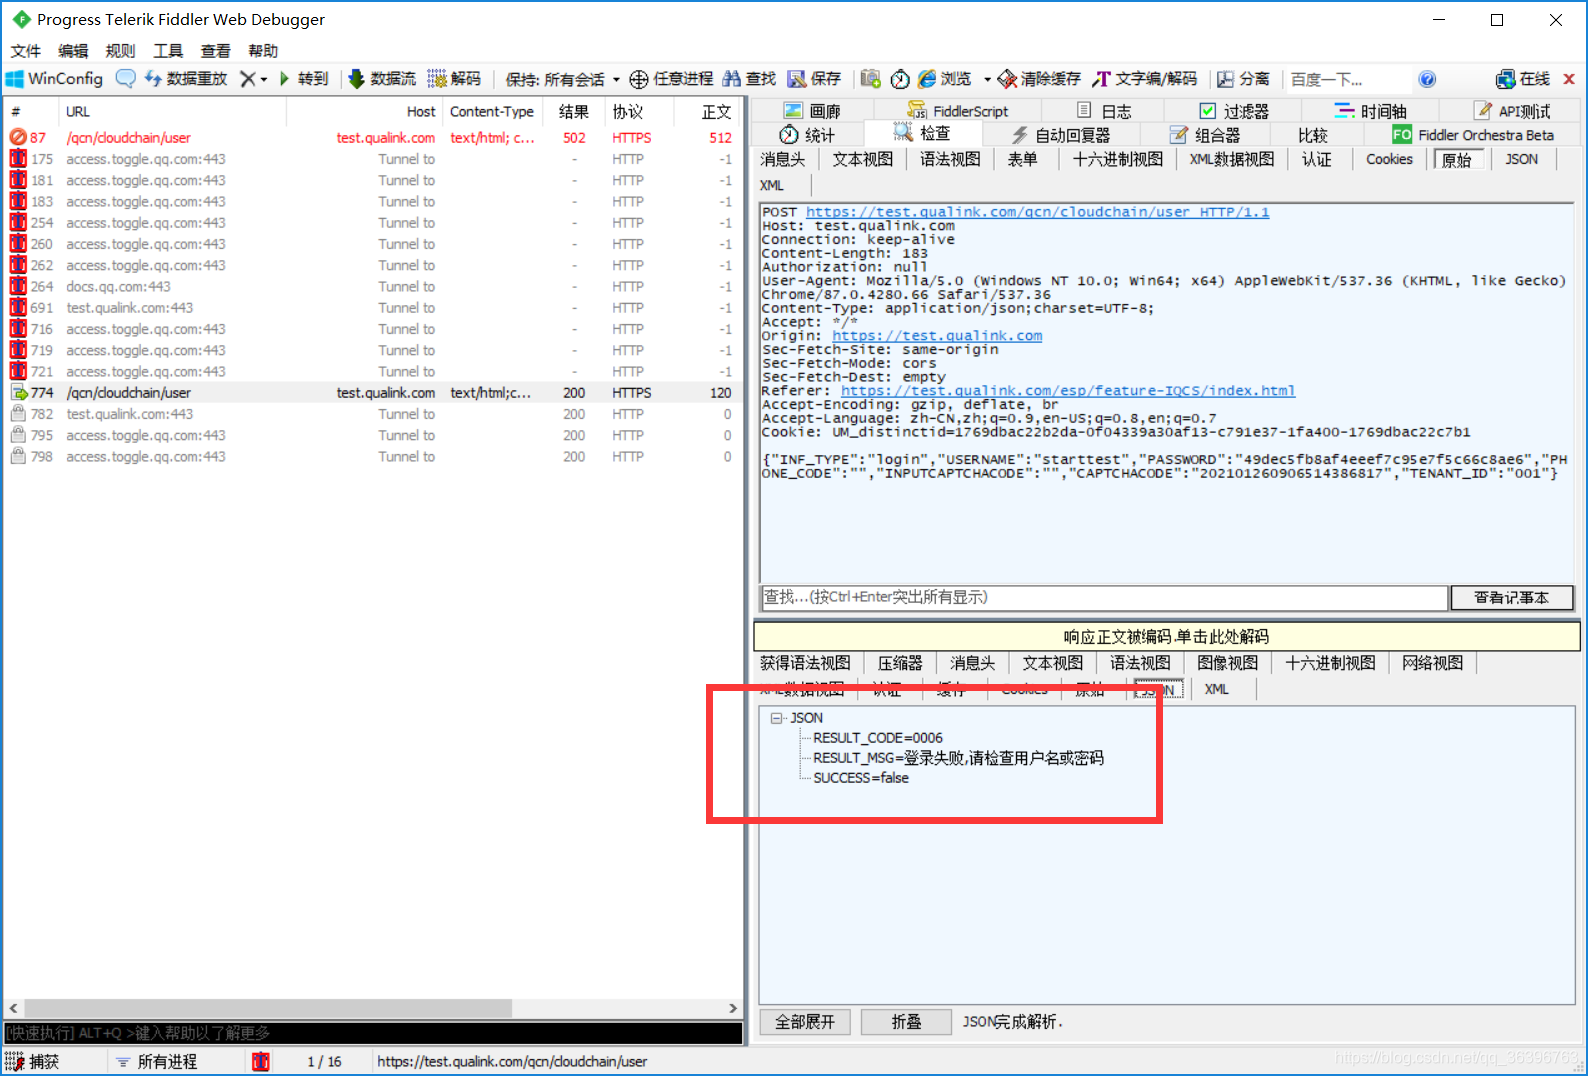The height and width of the screenshot is (1076, 1588).
Task: Collapse the JSON tree root node
Action: tap(777, 718)
